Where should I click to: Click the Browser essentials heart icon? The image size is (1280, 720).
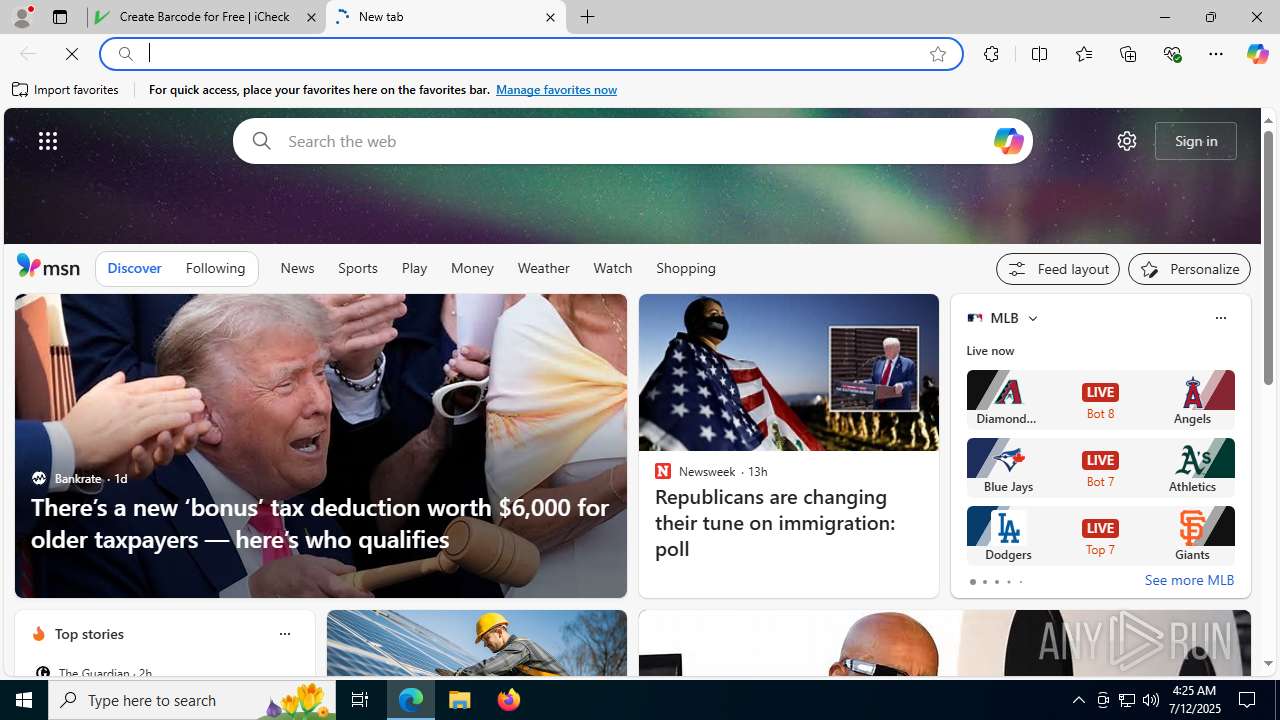[1172, 54]
